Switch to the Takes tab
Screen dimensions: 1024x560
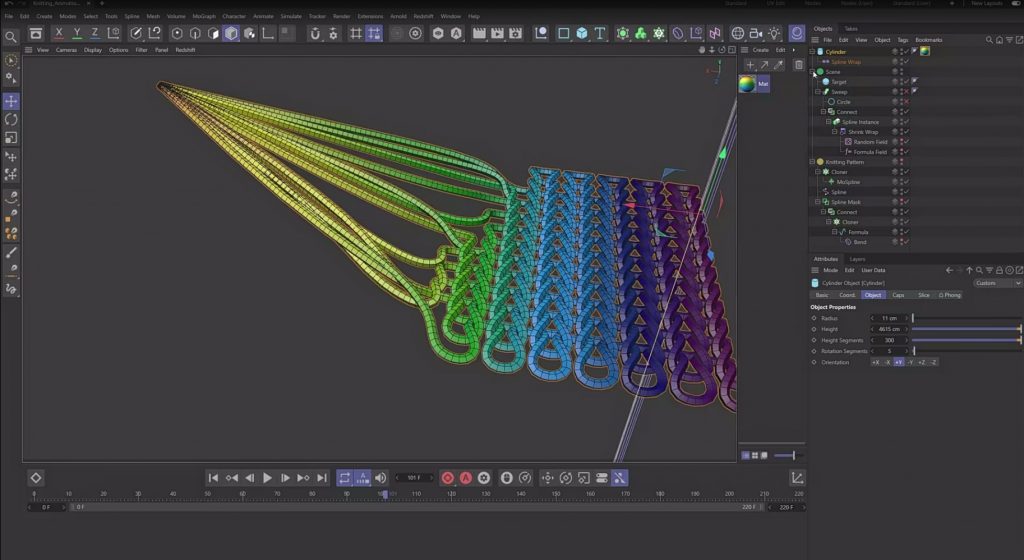[851, 29]
